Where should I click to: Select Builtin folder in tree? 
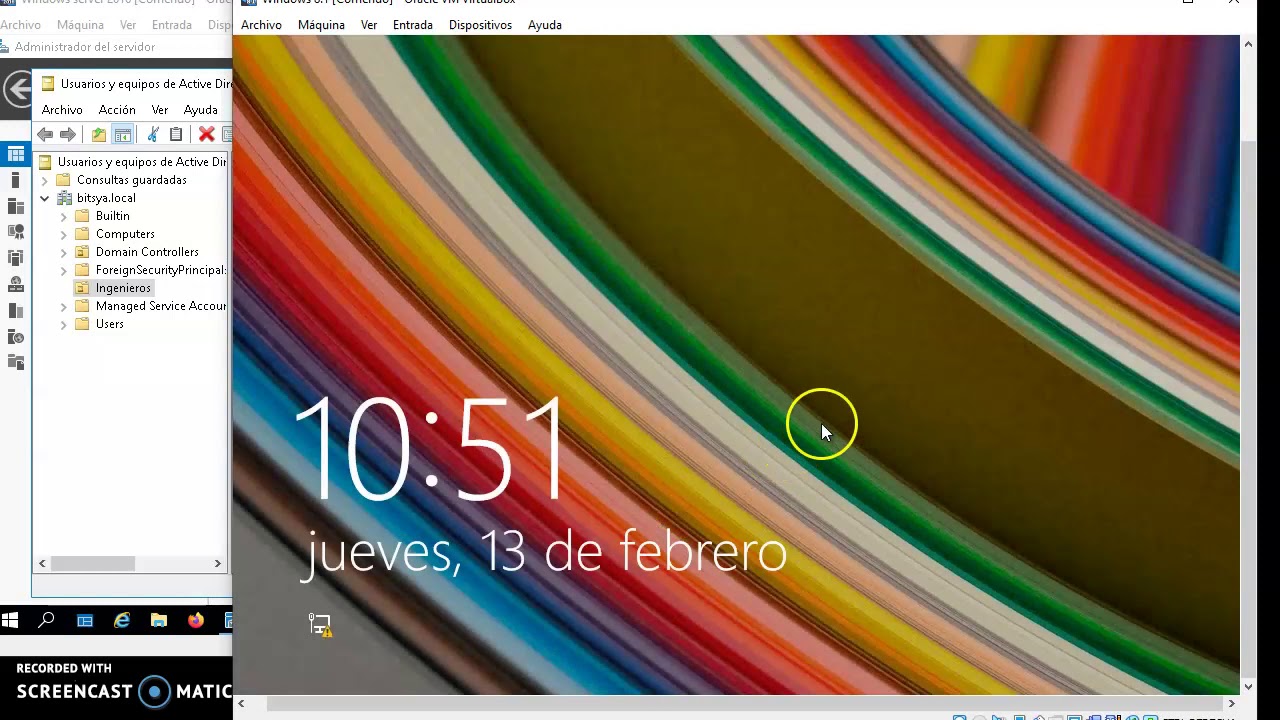pos(113,216)
